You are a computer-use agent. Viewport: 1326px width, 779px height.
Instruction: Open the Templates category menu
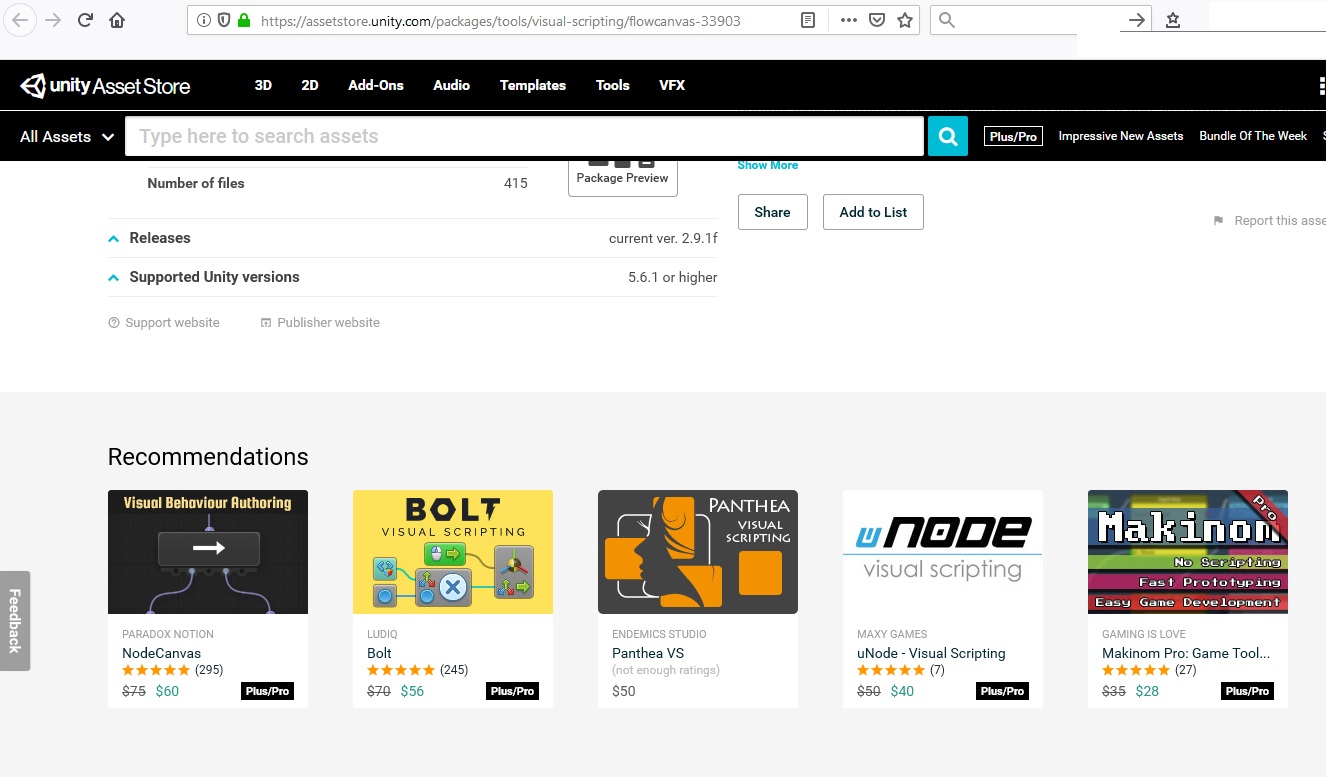pos(533,86)
